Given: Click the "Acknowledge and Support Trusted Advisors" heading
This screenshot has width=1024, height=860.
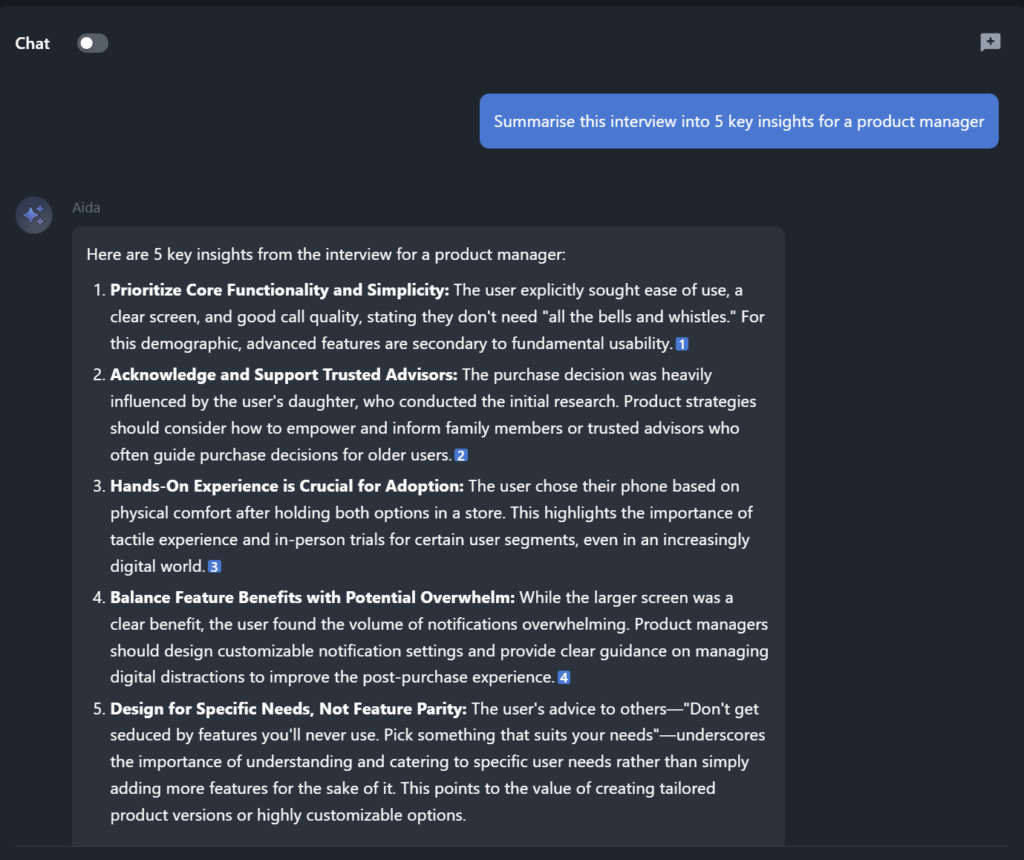Looking at the screenshot, I should (283, 375).
